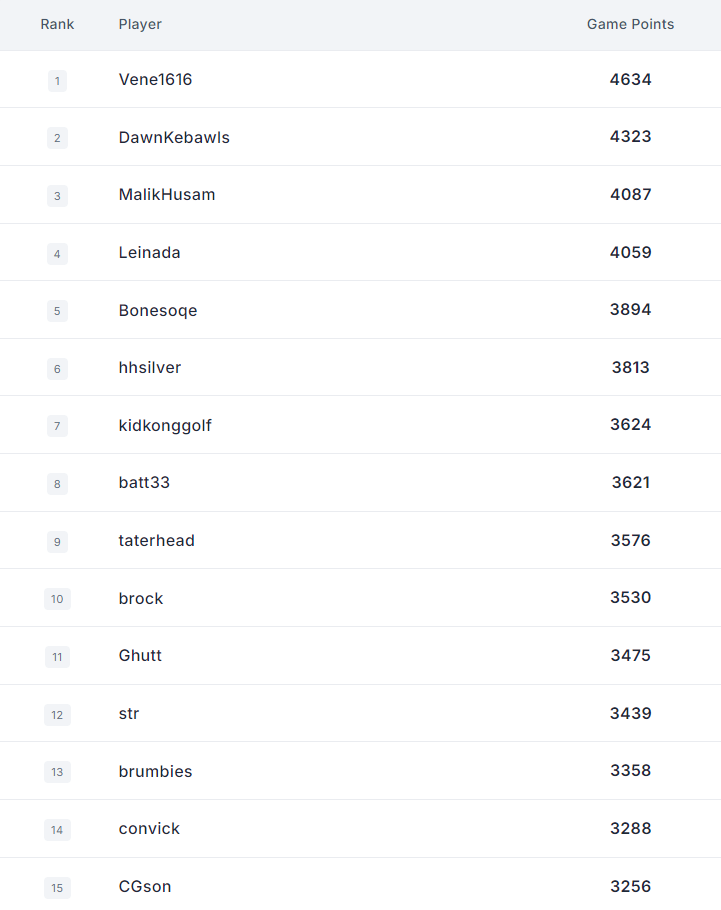Open player Vene1616's profile

155,80
